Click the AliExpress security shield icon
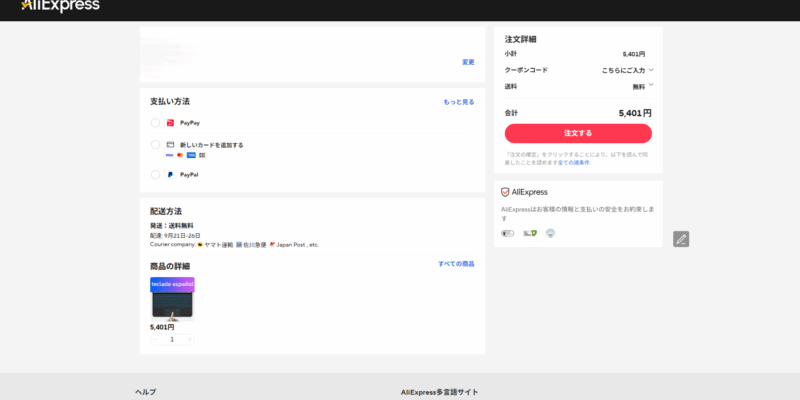Viewport: 800px width, 400px height. [x=506, y=192]
